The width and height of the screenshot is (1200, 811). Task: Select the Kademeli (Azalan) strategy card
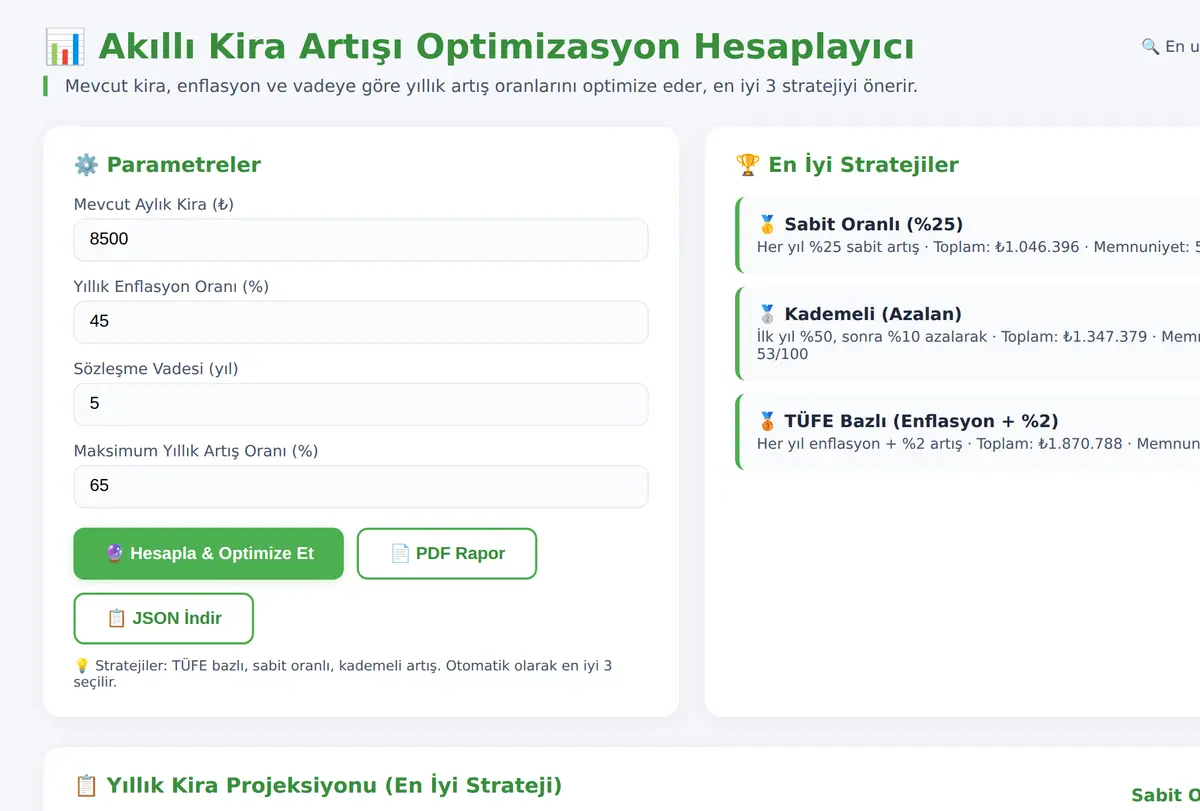click(967, 333)
